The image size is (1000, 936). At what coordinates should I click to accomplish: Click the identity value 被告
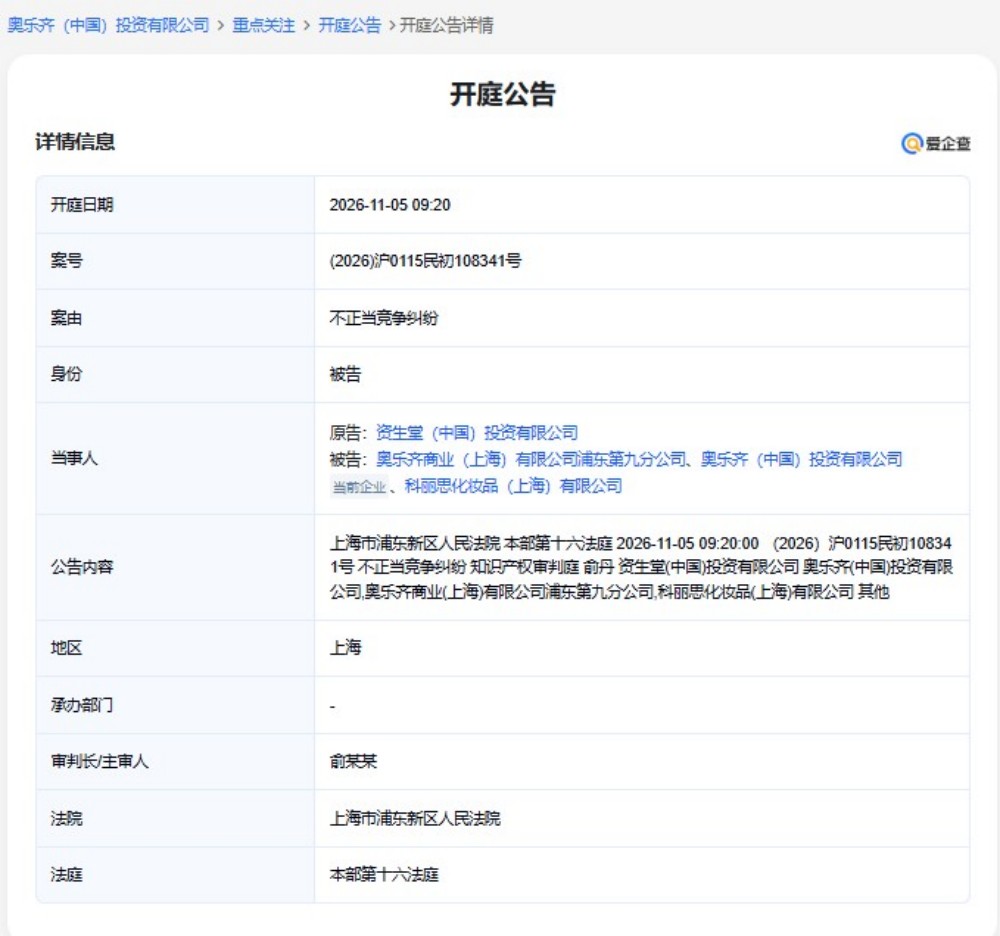pyautogui.click(x=345, y=374)
